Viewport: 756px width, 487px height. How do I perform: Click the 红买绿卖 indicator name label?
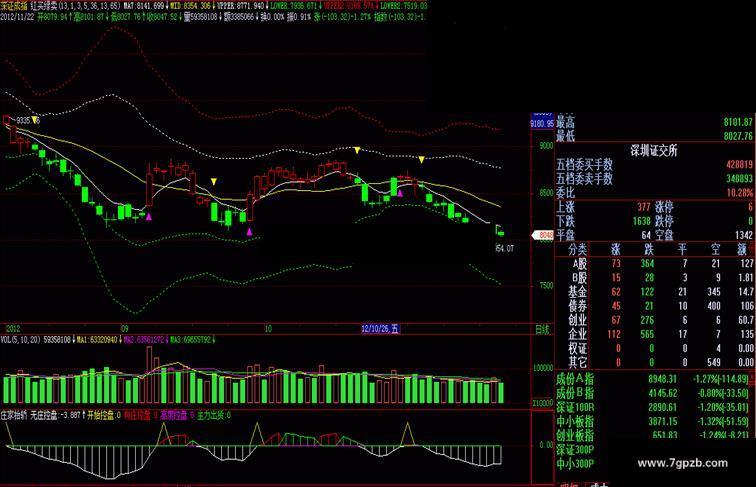[x=44, y=6]
